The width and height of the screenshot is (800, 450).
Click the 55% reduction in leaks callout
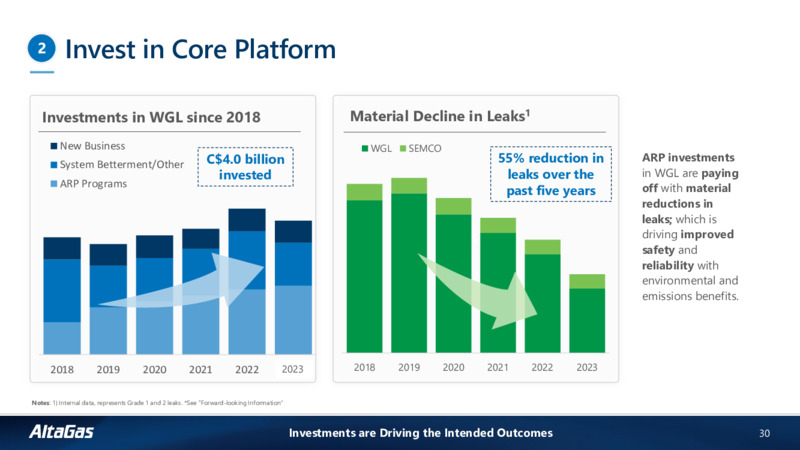pos(551,174)
